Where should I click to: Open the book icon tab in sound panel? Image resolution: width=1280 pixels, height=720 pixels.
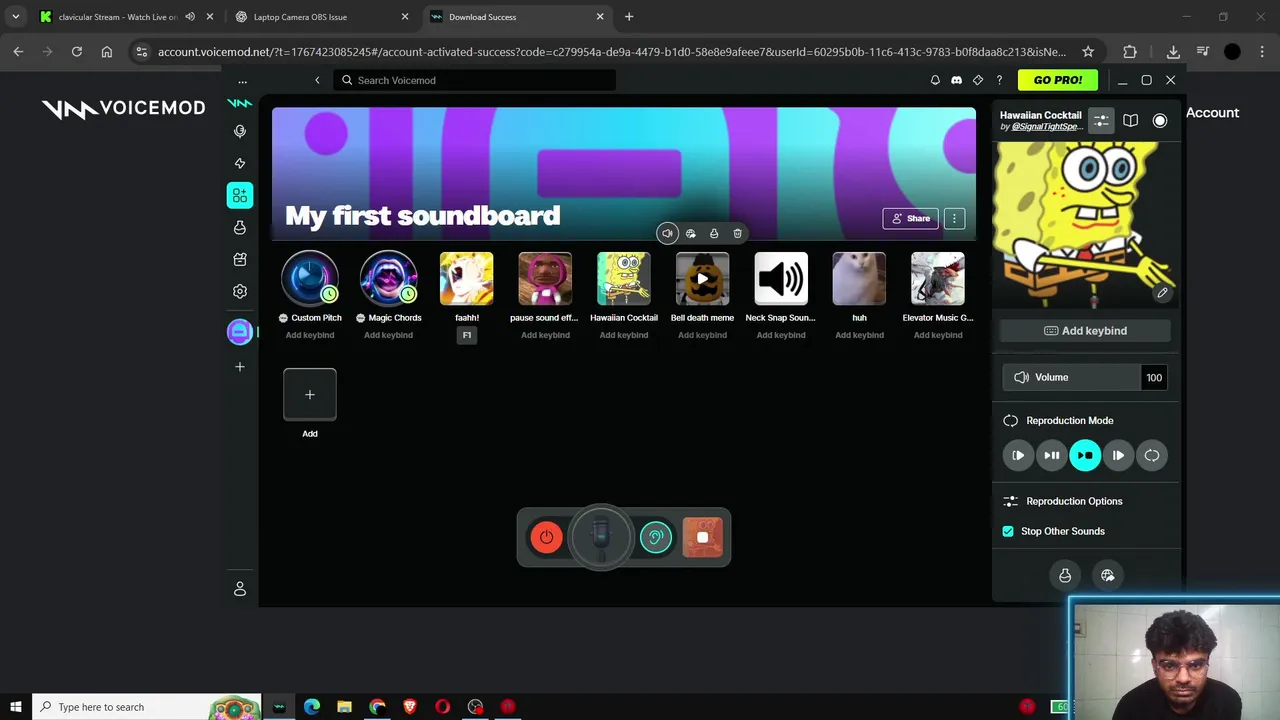(x=1130, y=120)
